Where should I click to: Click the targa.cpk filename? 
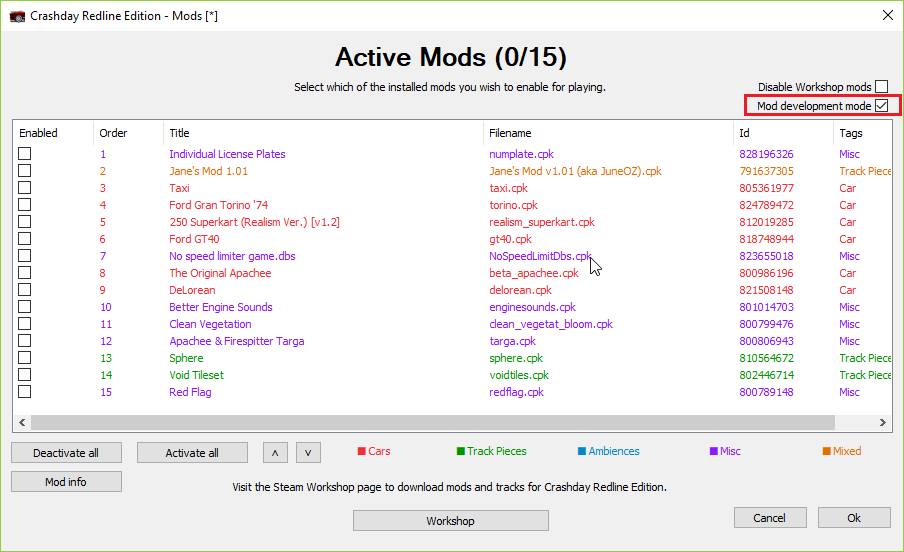point(513,341)
